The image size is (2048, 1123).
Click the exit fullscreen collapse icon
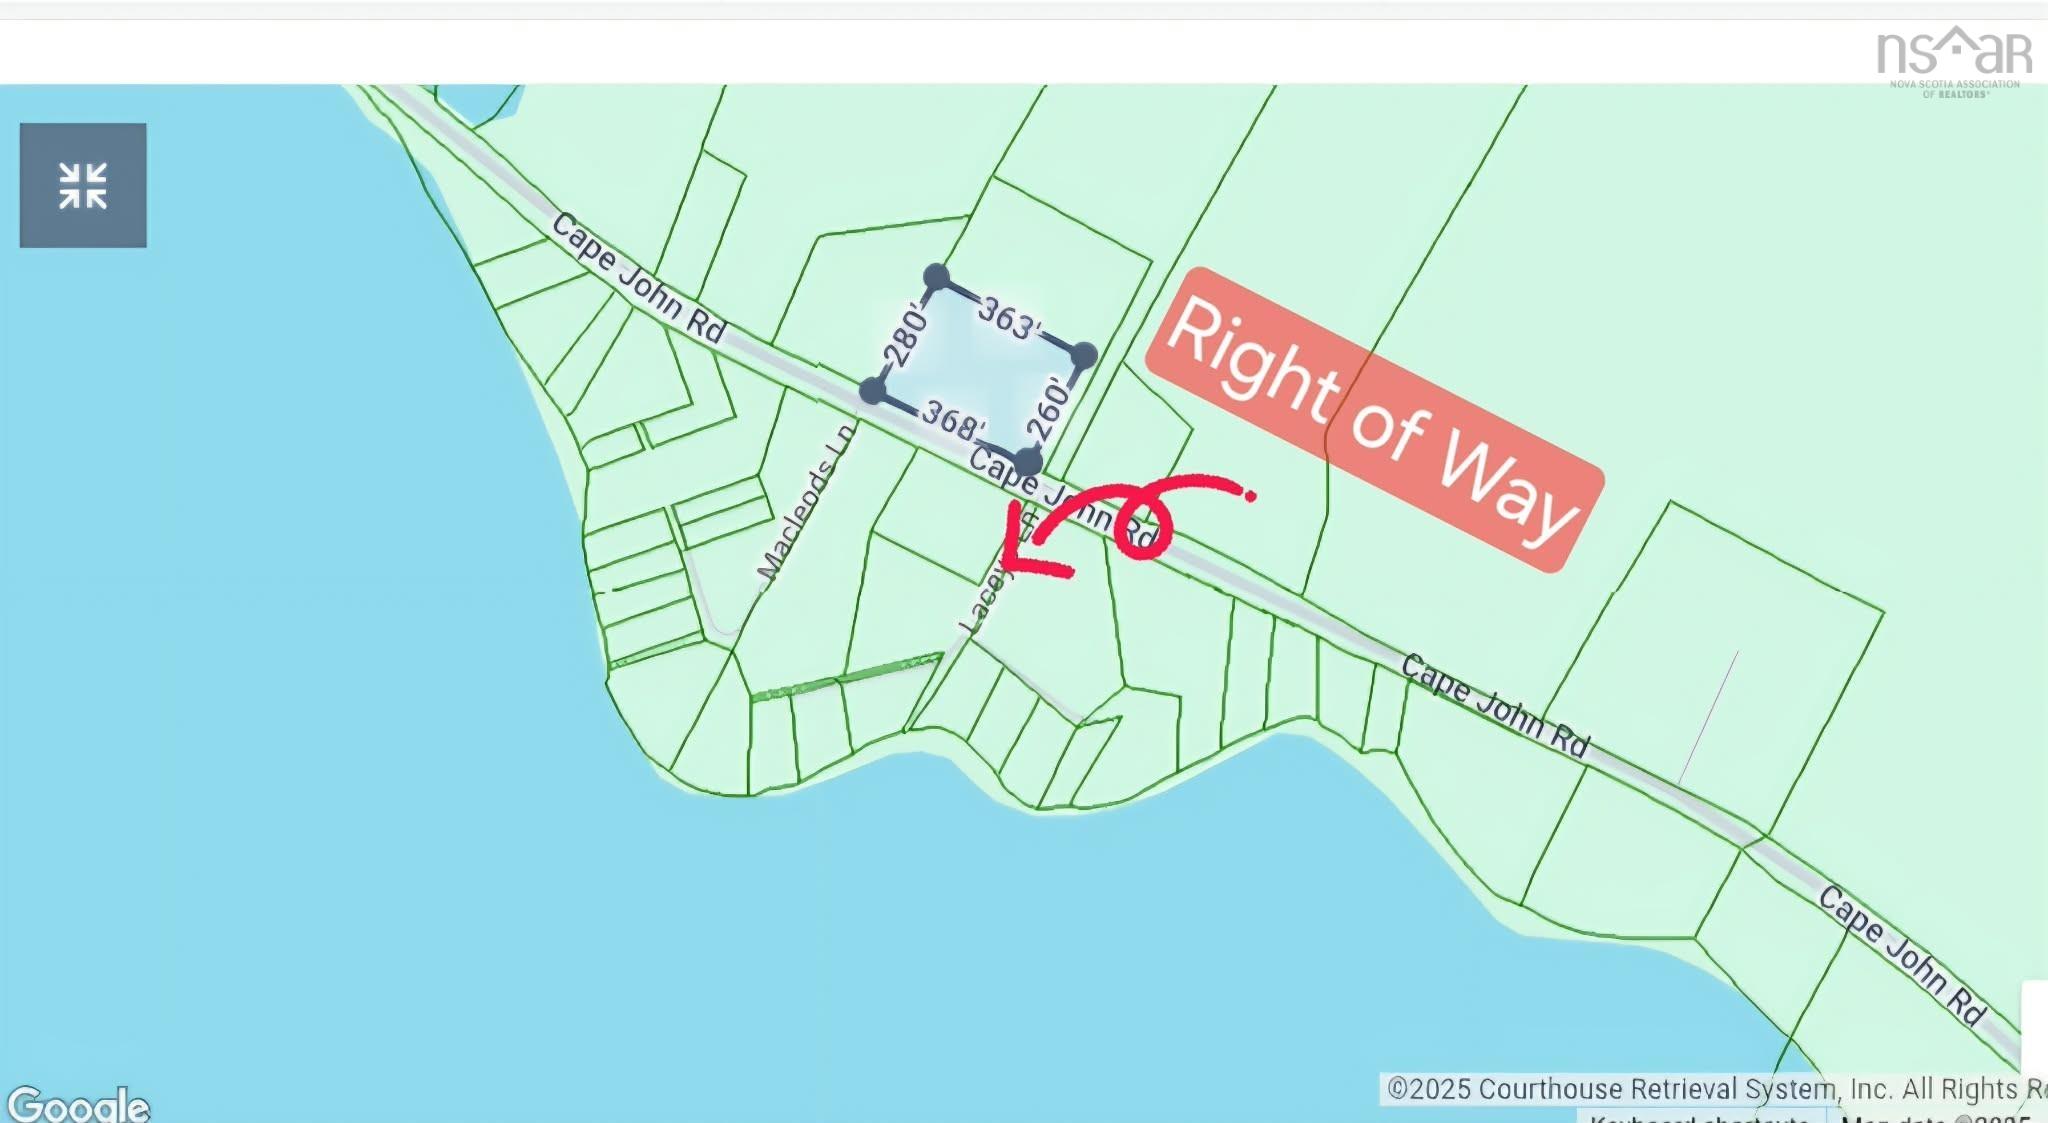click(x=83, y=185)
